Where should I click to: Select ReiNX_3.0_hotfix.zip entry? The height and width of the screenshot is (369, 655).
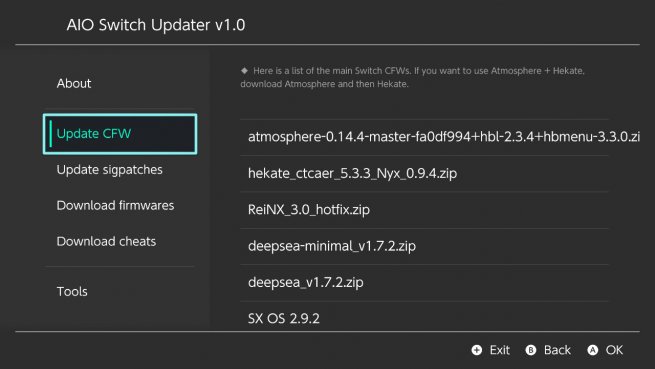tap(424, 210)
